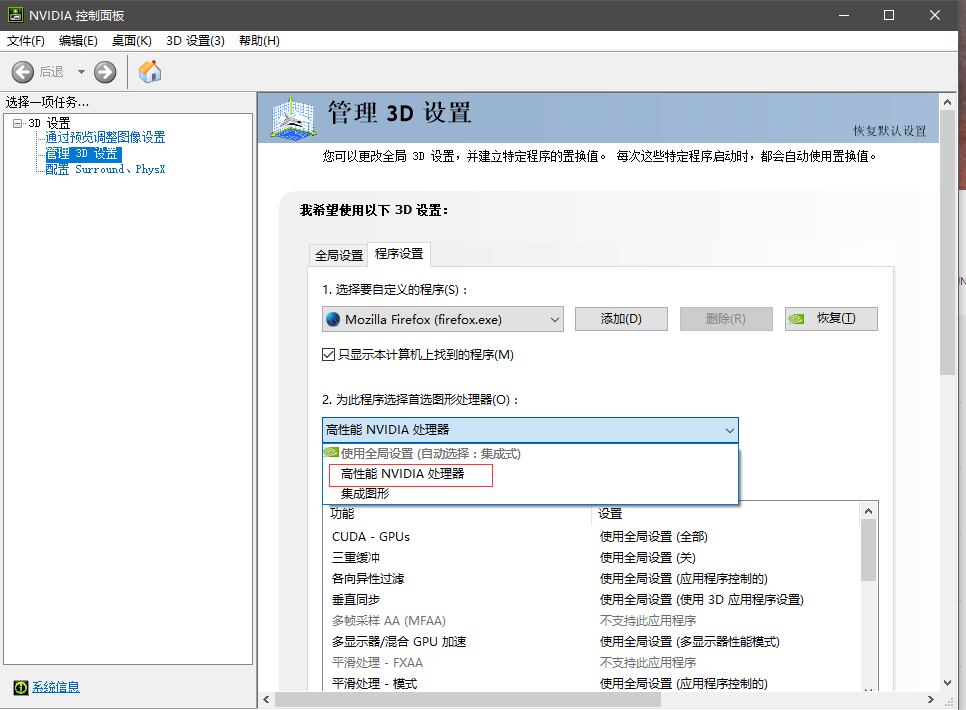The image size is (966, 710).
Task: Click the 恢复(T) button
Action: (x=831, y=319)
